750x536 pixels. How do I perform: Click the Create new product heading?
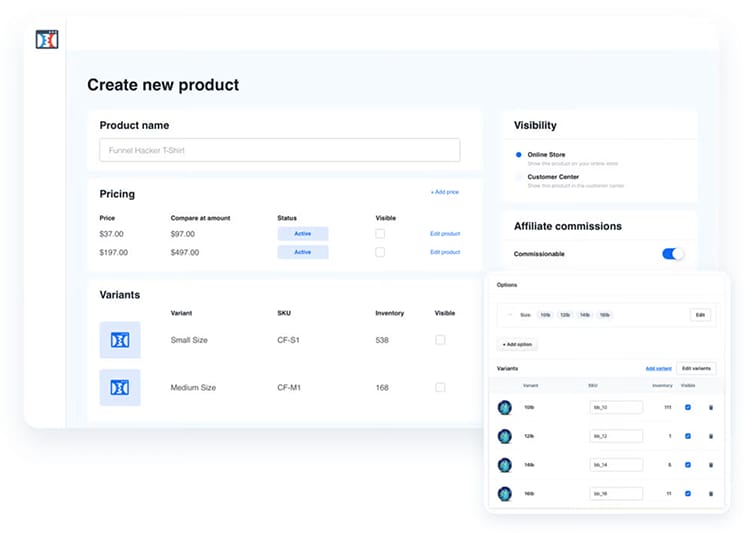(x=163, y=85)
